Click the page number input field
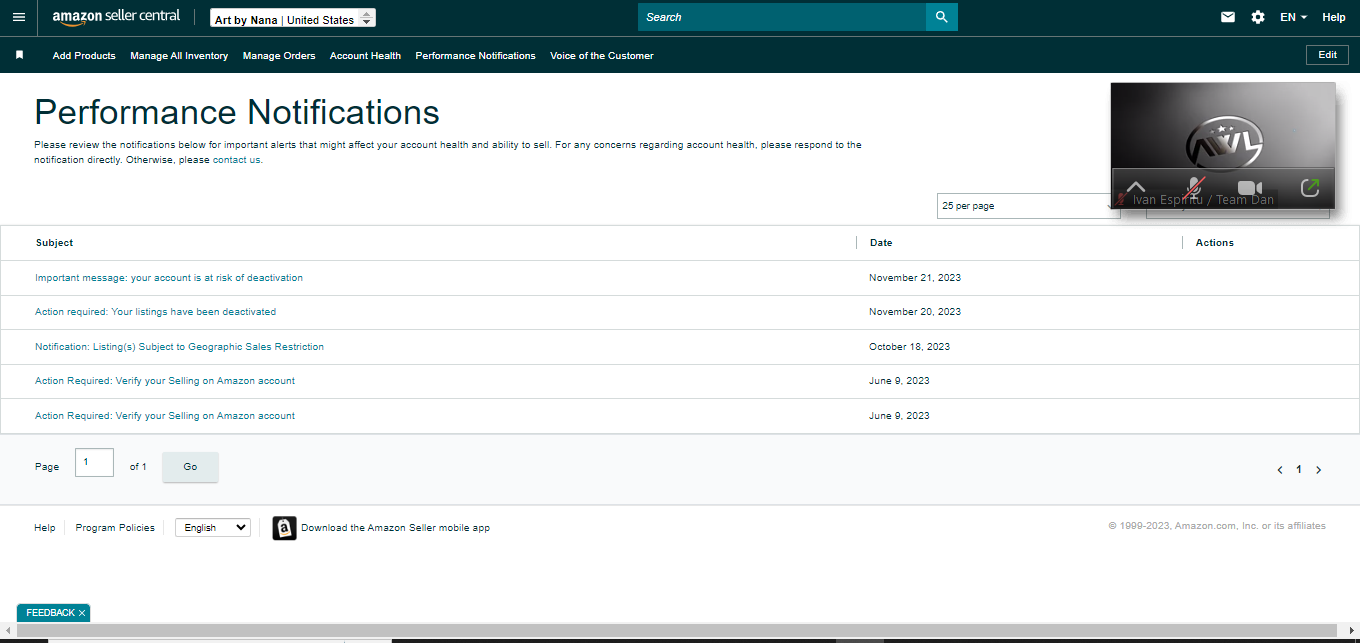 coord(94,462)
